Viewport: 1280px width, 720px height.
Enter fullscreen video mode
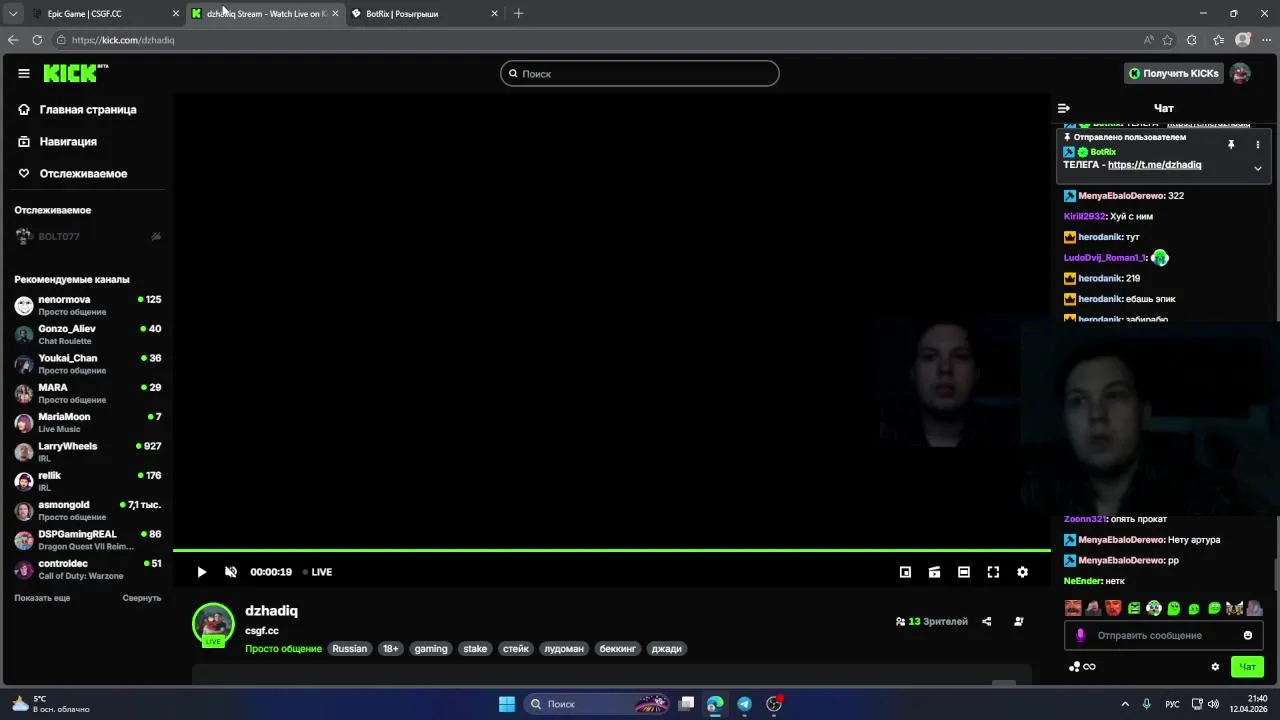pos(993,572)
